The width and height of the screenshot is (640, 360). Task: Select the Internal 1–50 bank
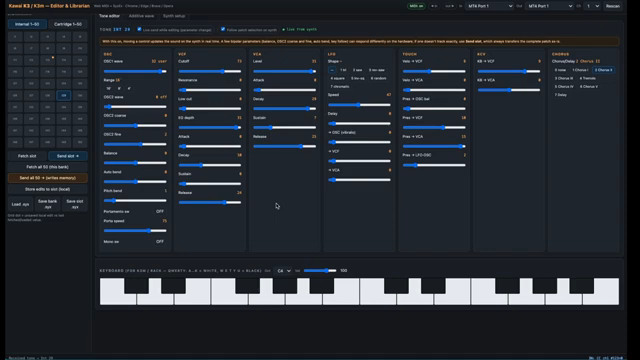click(27, 24)
